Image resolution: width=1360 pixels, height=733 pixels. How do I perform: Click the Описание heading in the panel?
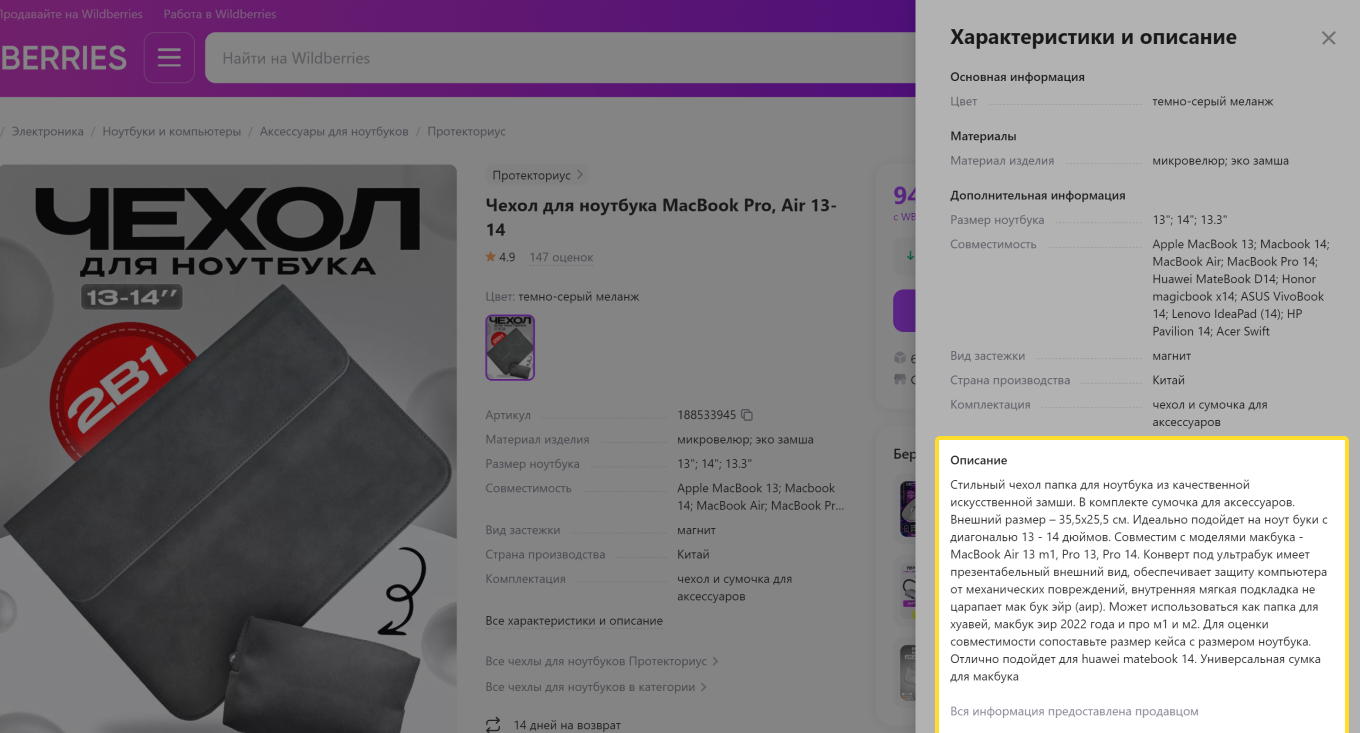[x=979, y=460]
